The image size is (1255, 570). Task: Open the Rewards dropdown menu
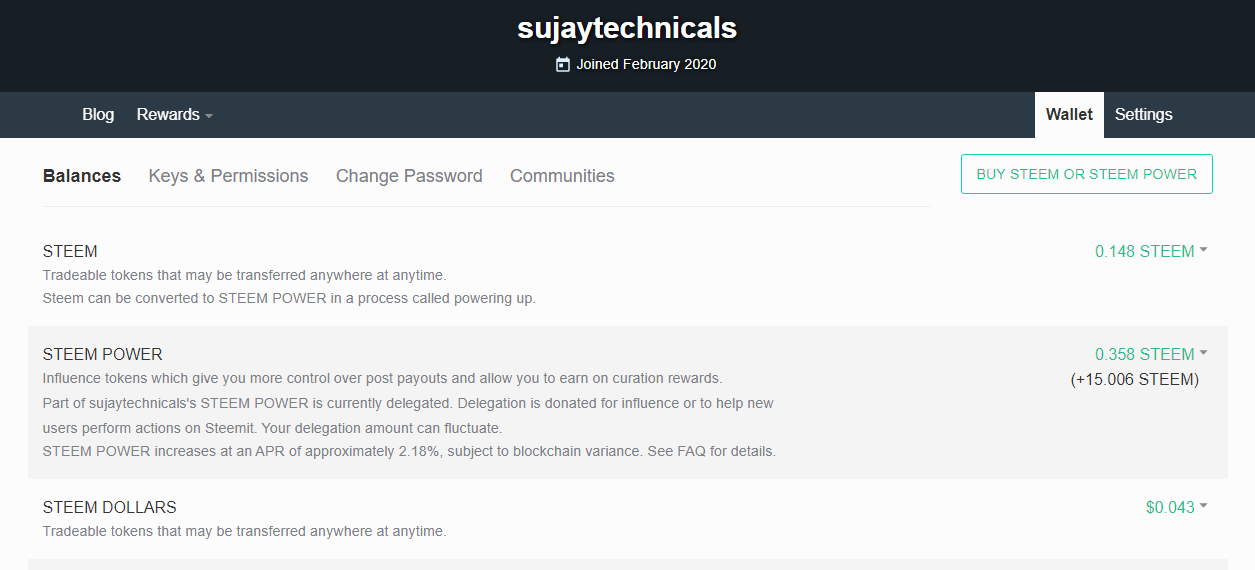click(x=175, y=115)
